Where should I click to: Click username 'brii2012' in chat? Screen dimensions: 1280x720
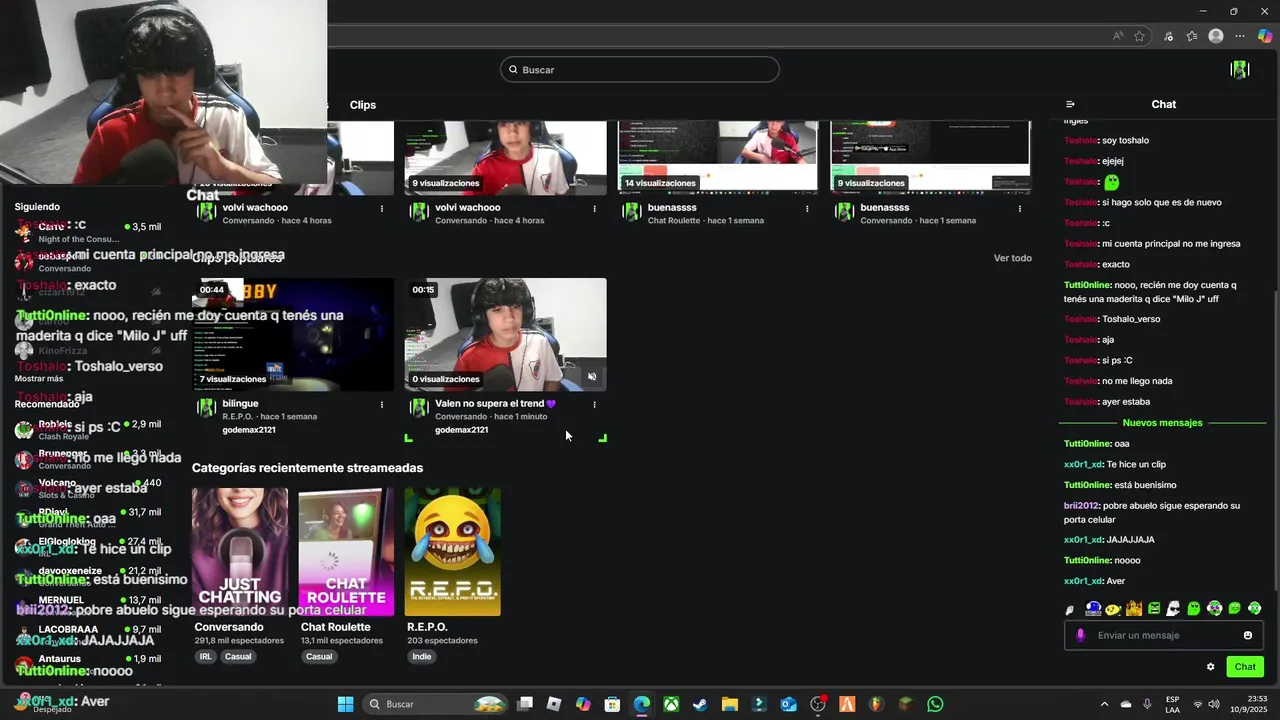[1081, 506]
